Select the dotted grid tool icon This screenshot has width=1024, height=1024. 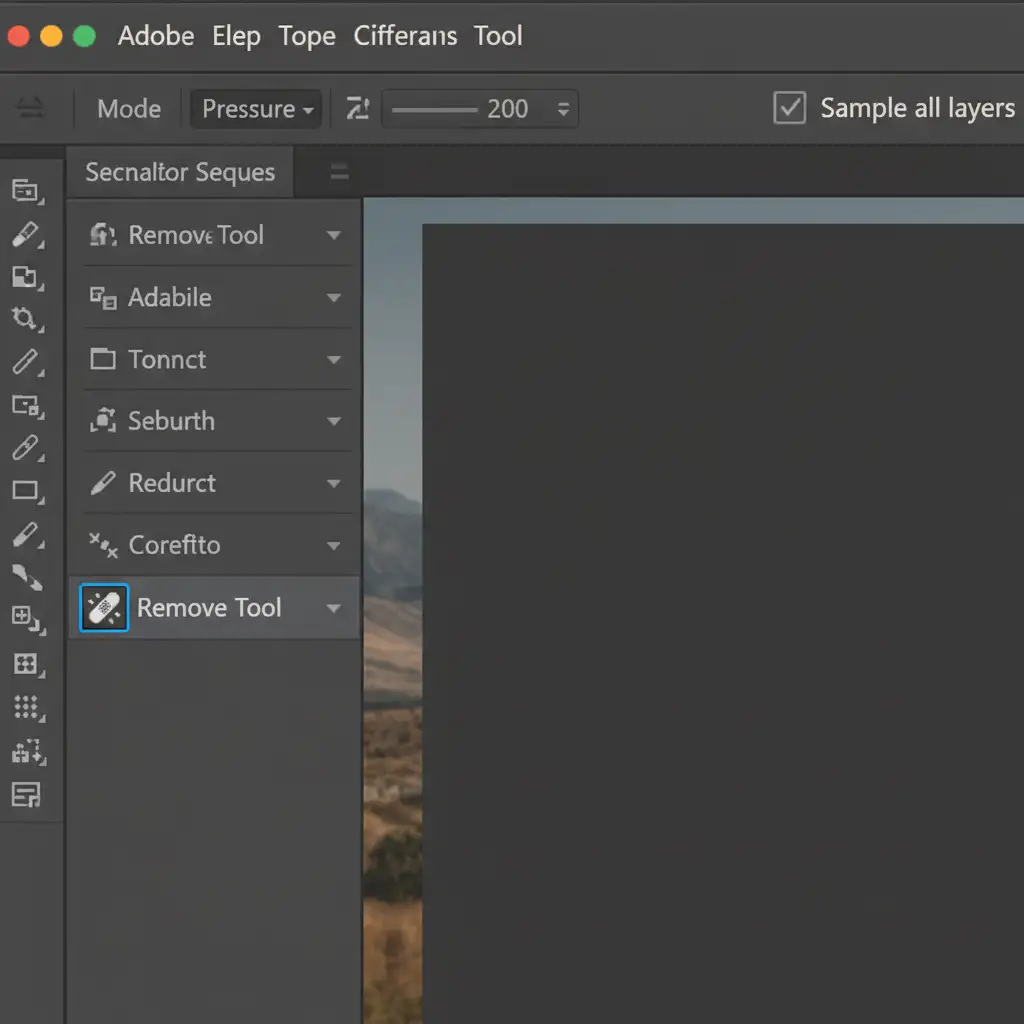coord(25,707)
